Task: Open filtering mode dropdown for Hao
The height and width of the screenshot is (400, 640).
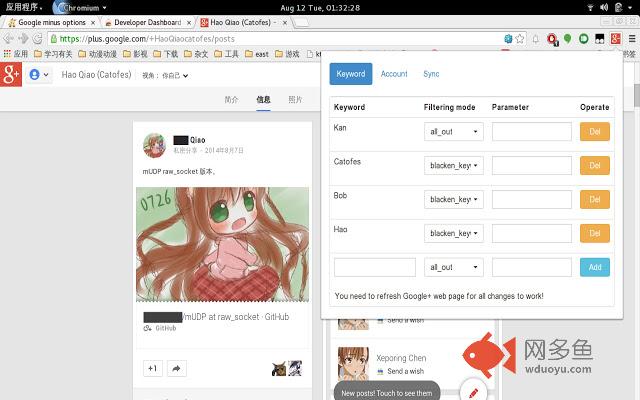Action: click(453, 233)
